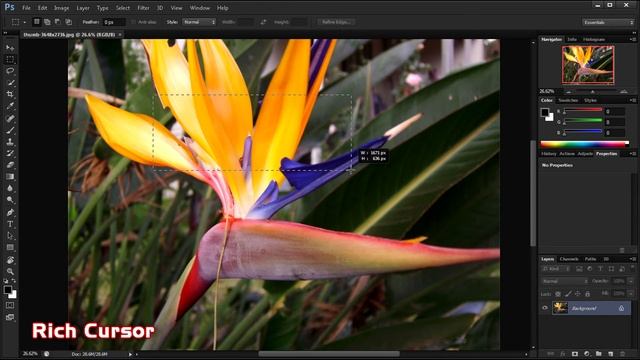640x360 pixels.
Task: Select the Clone Stamp tool
Action: click(10, 142)
